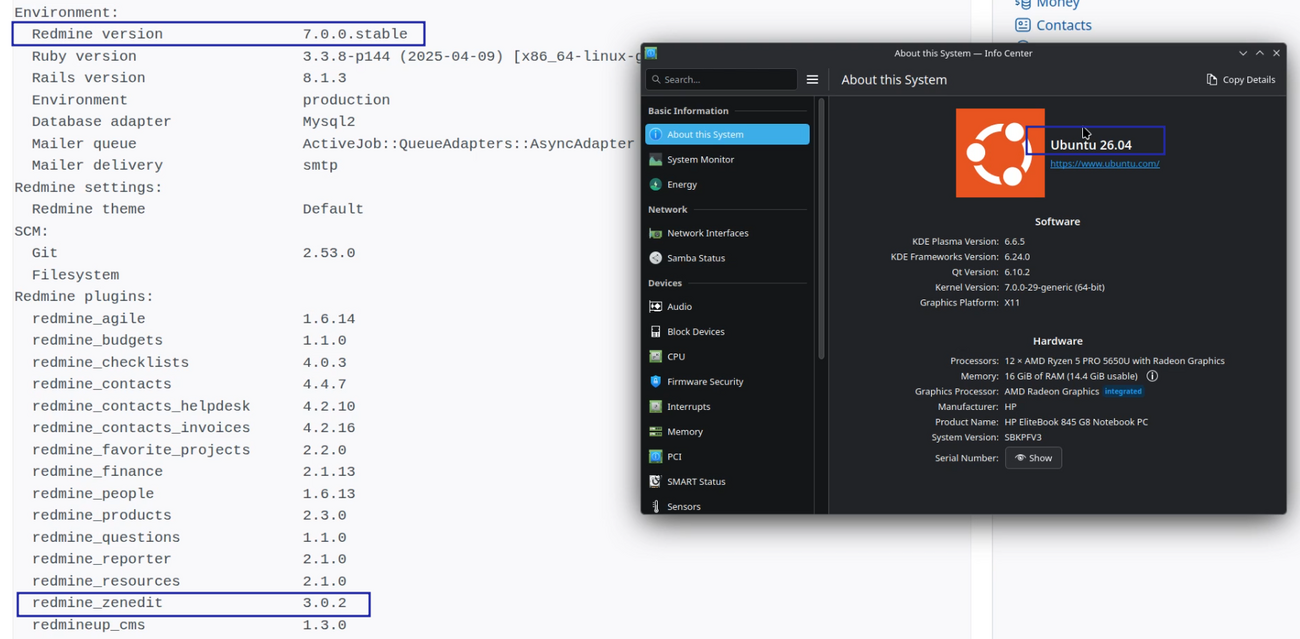Image resolution: width=1300 pixels, height=639 pixels.
Task: Select the CPU entry in the sidebar
Action: pos(727,356)
